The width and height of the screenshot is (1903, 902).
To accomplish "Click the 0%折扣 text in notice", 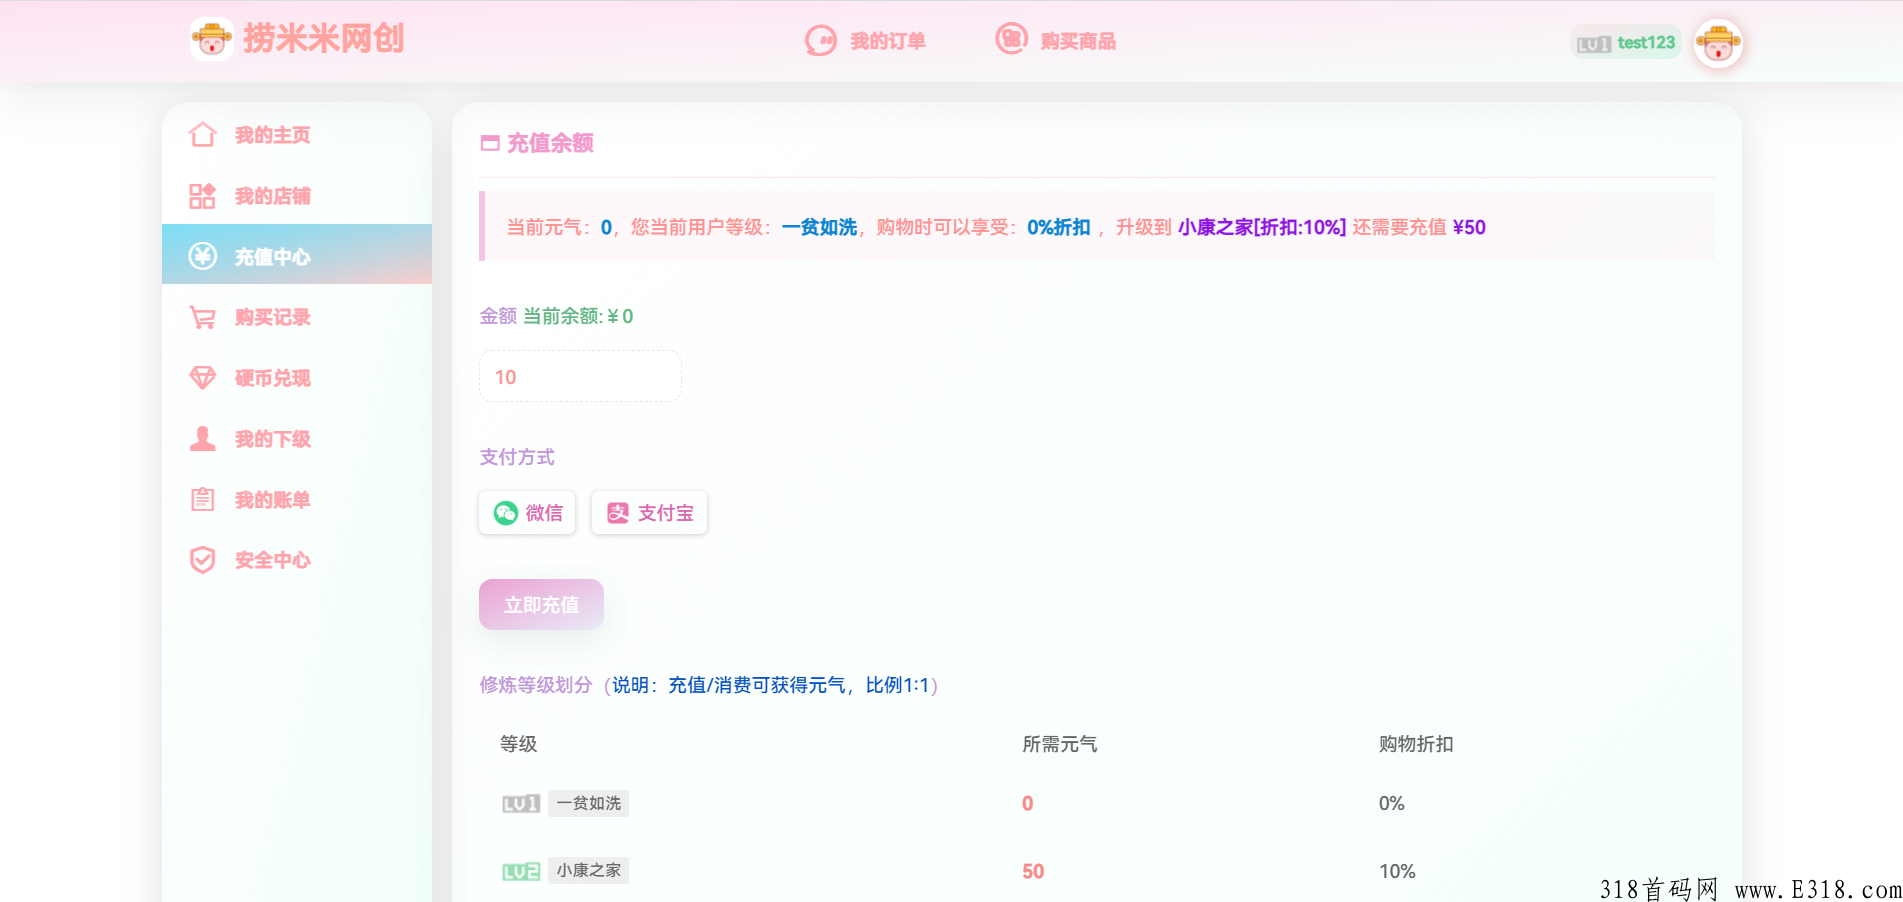I will 1058,227.
